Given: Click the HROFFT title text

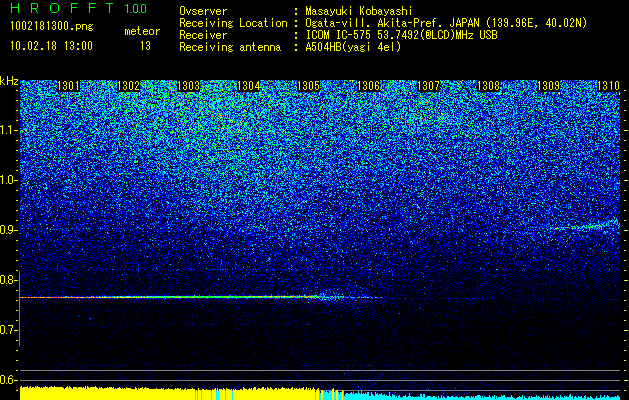Looking at the screenshot, I should coord(62,8).
